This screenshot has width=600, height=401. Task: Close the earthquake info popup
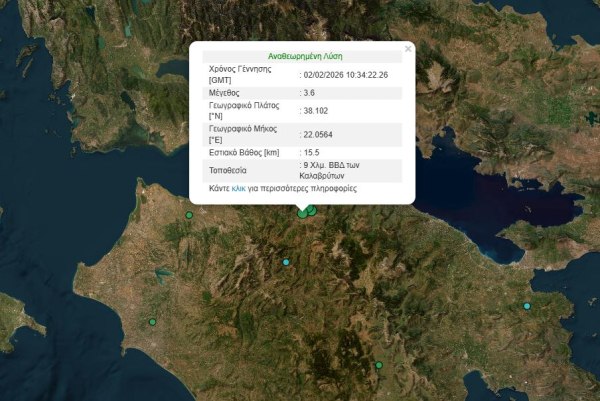pyautogui.click(x=407, y=48)
